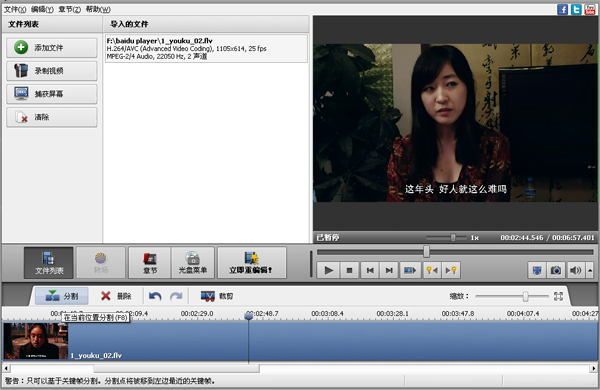Image resolution: width=600 pixels, height=390 pixels.
Task: Switch to the File List (文件列表) tab
Action: point(49,263)
